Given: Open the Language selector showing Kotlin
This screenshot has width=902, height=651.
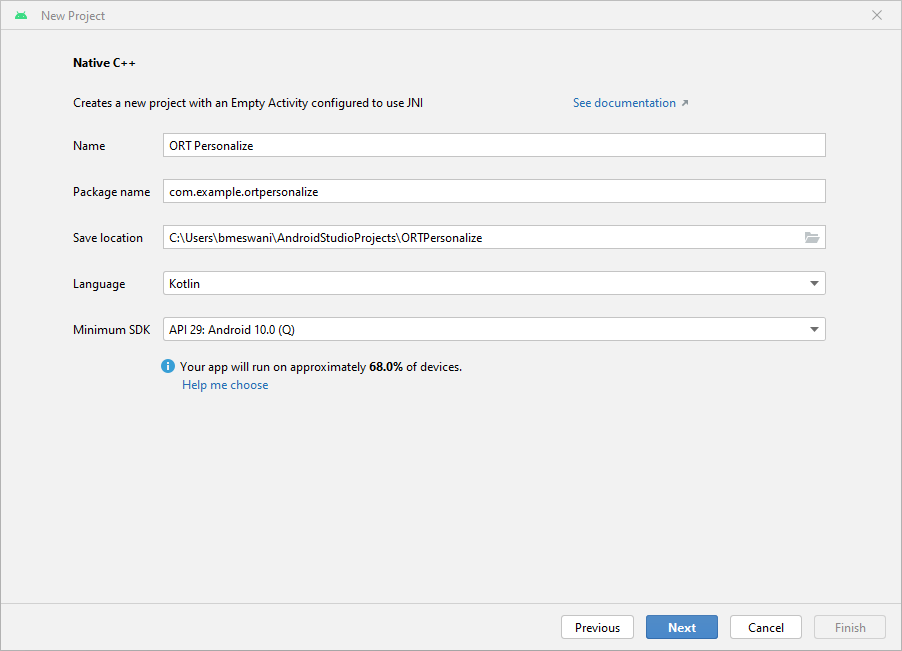Looking at the screenshot, I should point(493,283).
